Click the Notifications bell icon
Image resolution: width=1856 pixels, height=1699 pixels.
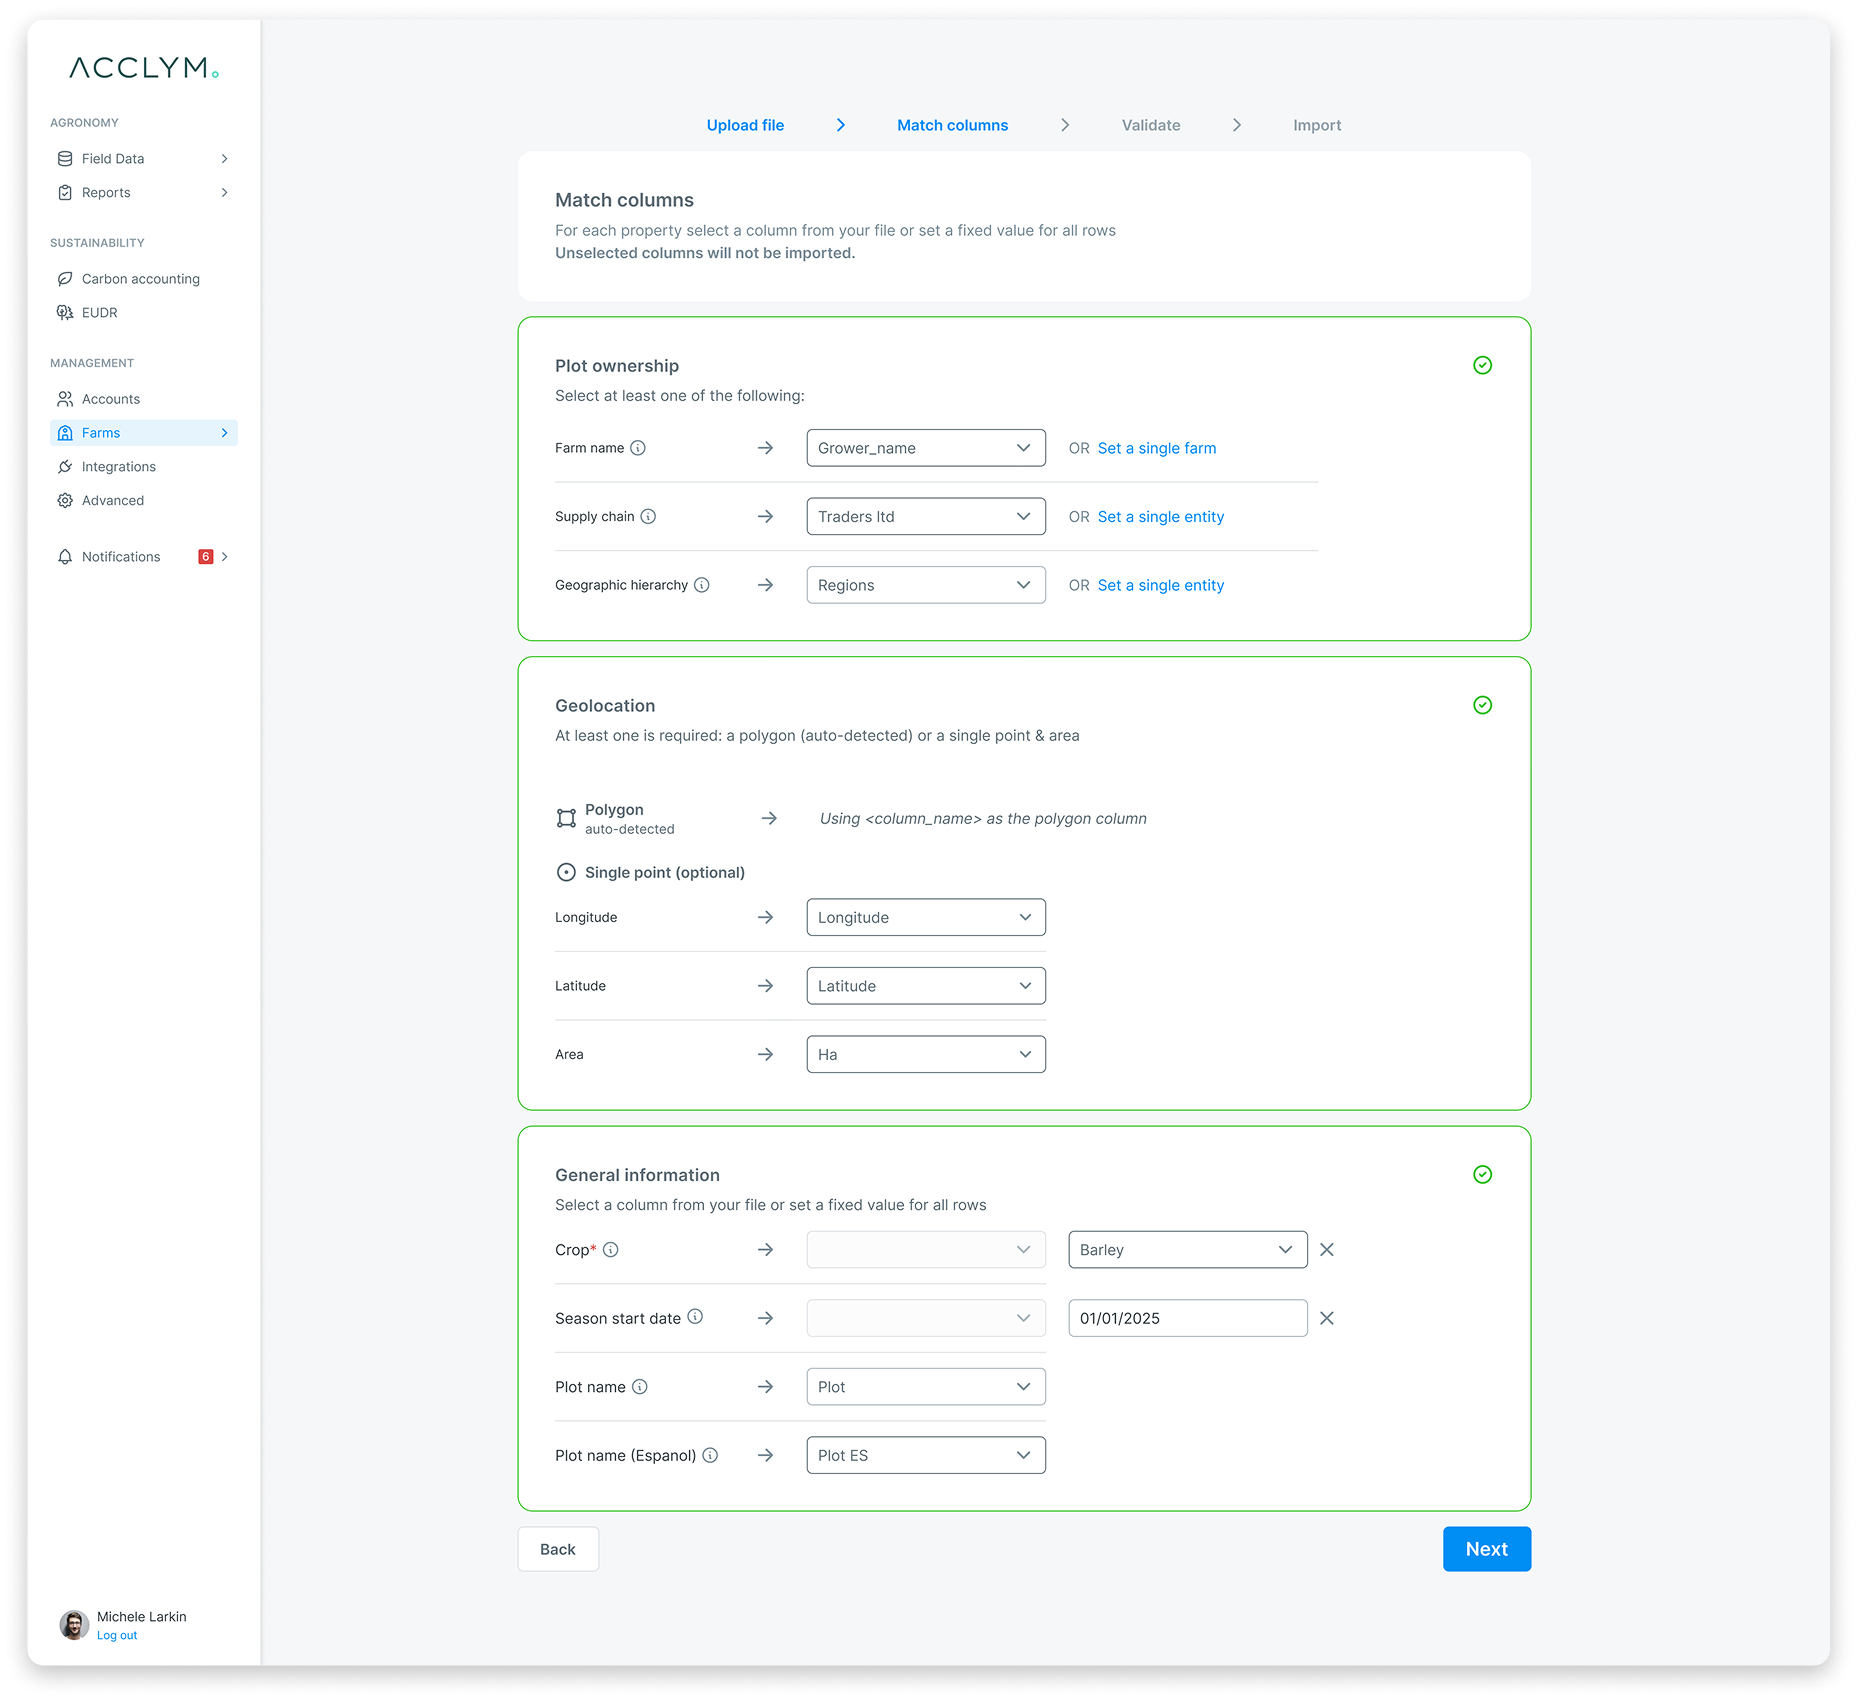coord(65,557)
